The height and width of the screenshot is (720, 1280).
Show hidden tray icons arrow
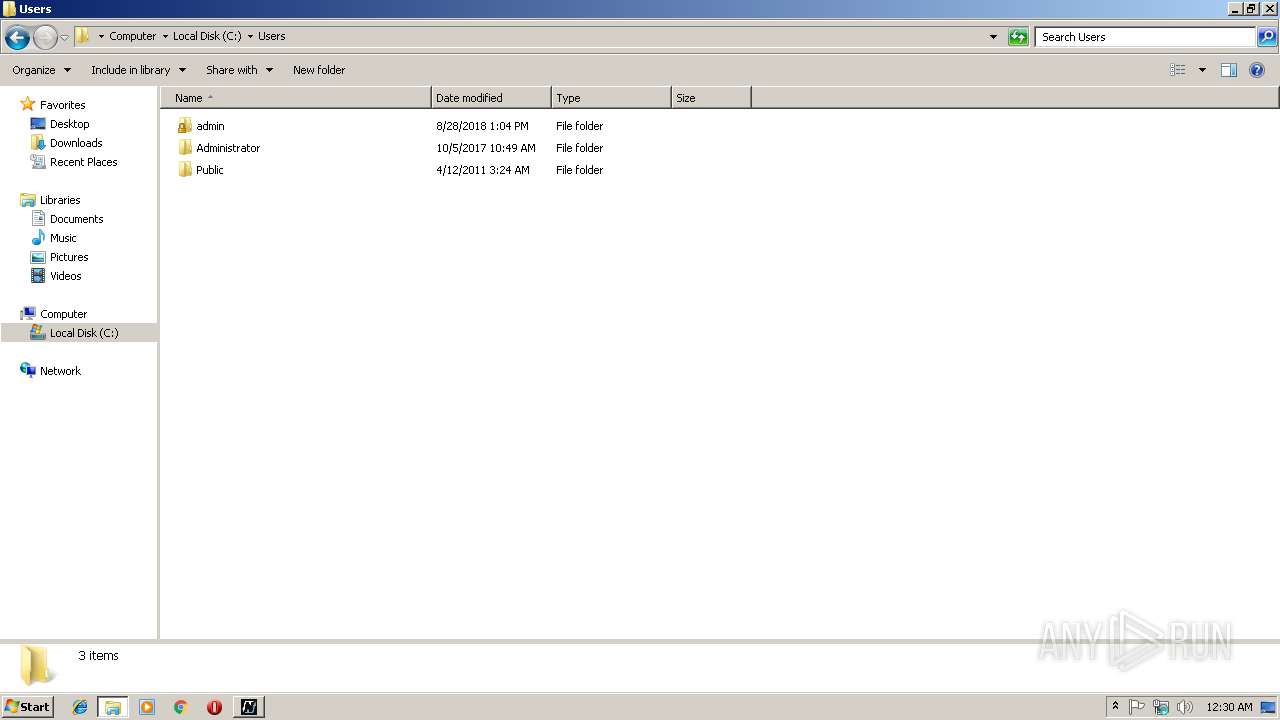click(x=1115, y=707)
